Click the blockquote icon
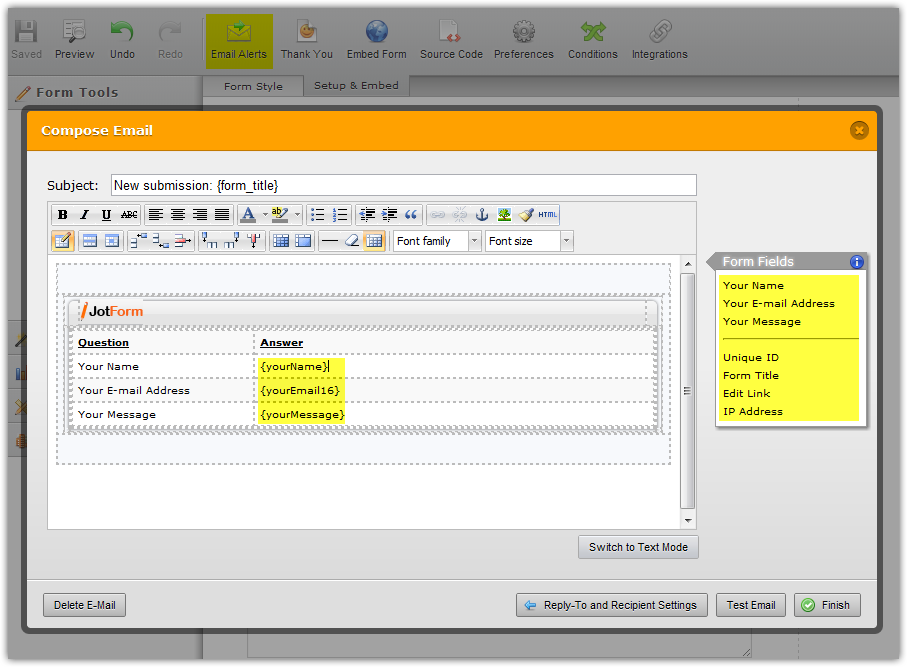Viewport: 907px width, 667px height. coord(411,215)
